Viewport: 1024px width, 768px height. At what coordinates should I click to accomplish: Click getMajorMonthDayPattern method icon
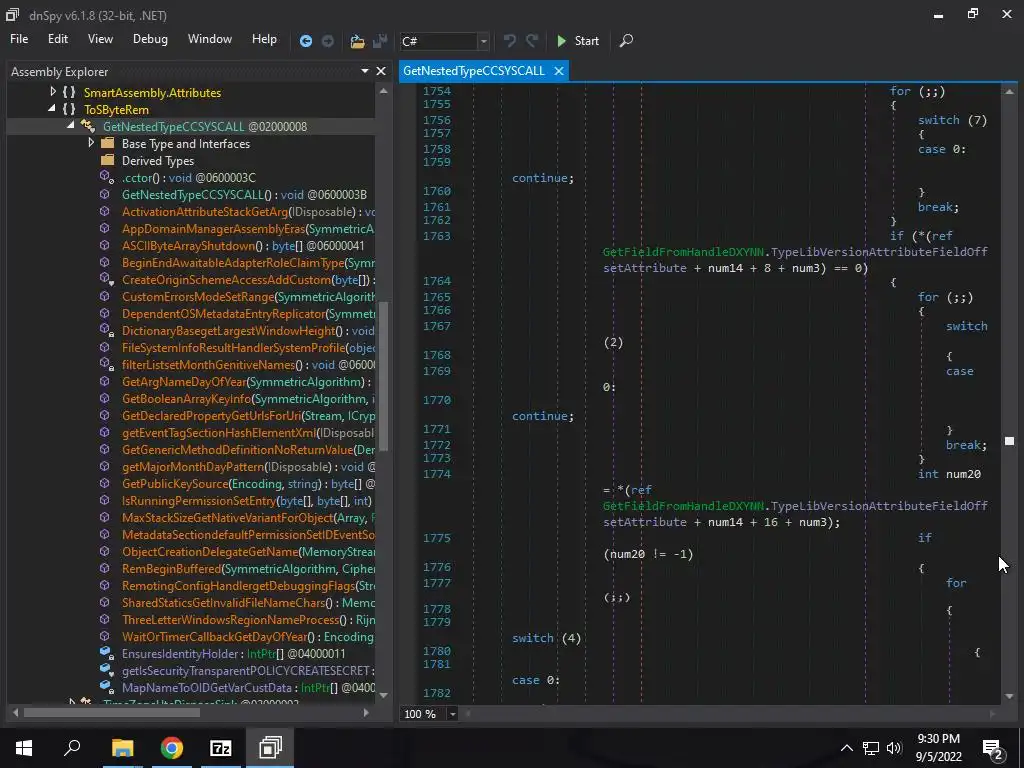pos(104,466)
